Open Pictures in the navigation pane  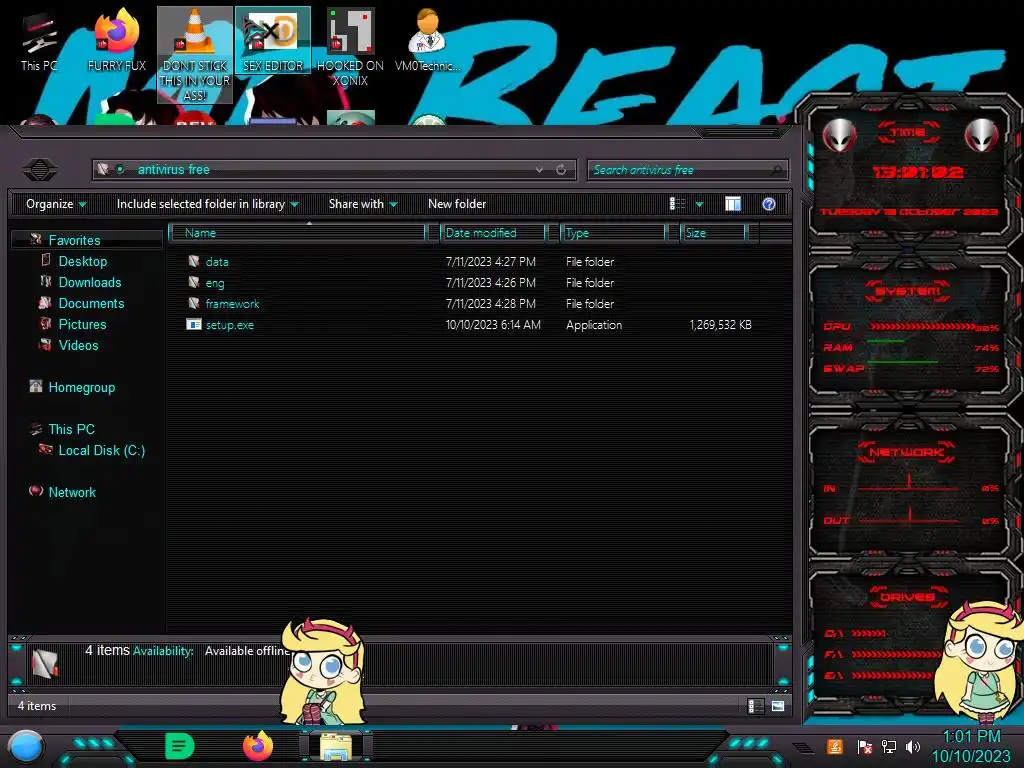(82, 324)
